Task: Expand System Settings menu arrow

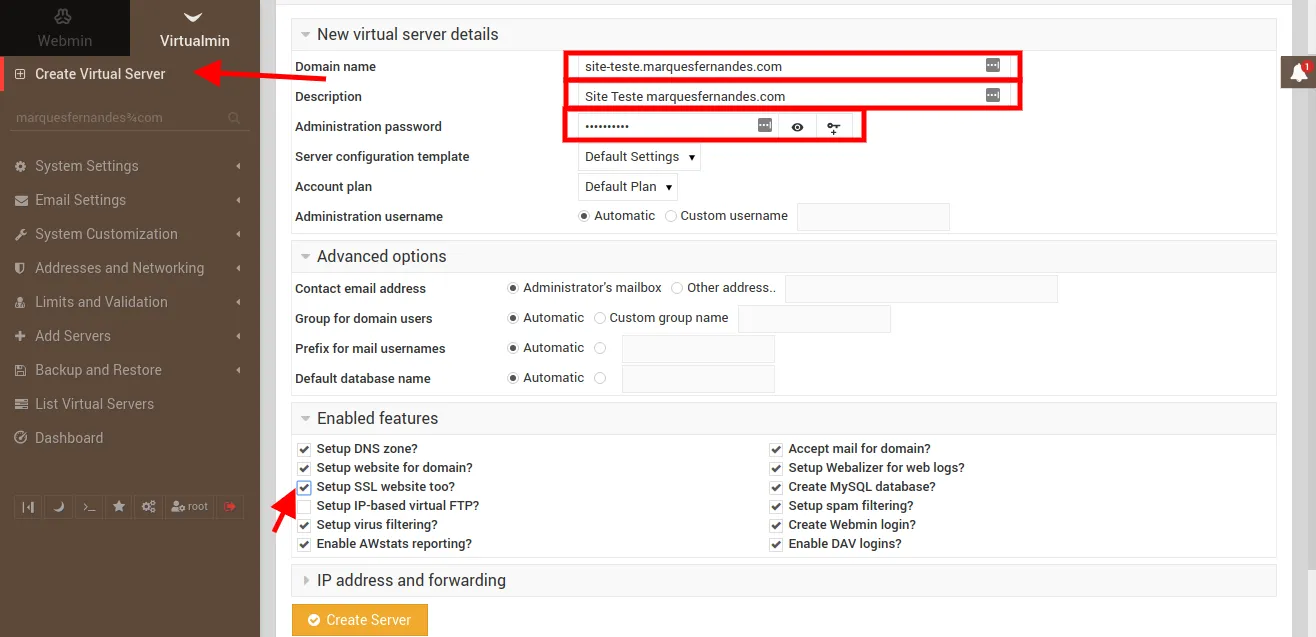Action: click(238, 166)
